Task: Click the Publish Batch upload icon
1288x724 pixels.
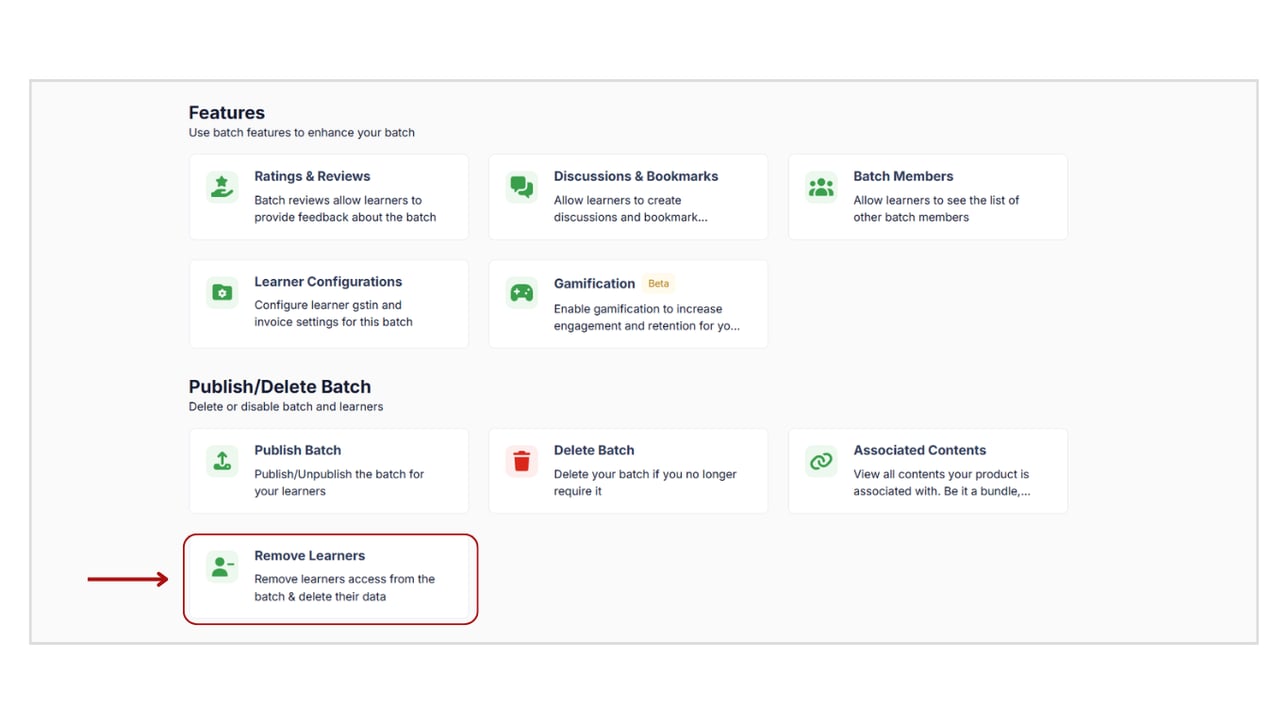Action: click(x=222, y=461)
